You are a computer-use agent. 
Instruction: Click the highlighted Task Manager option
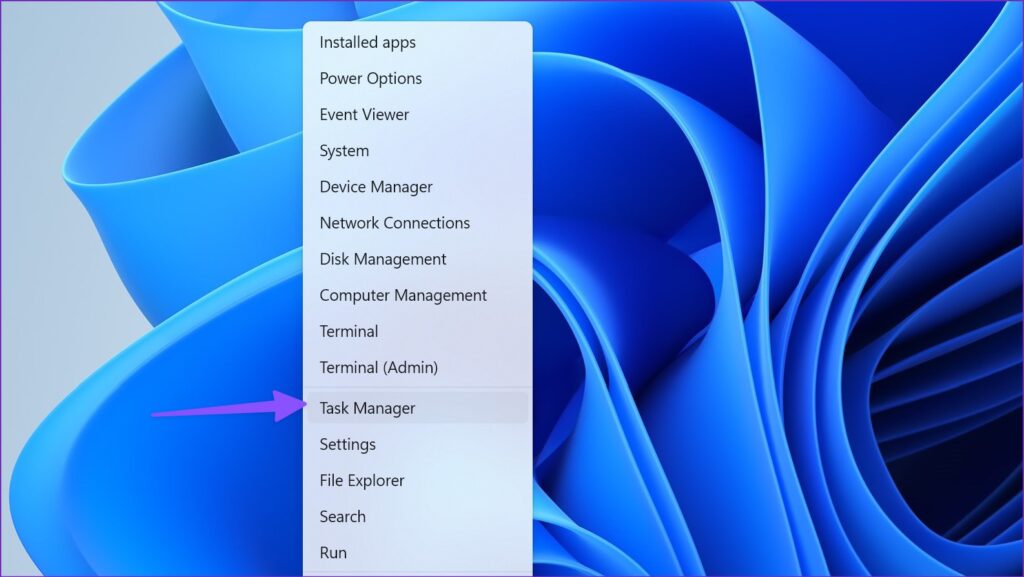coord(366,407)
